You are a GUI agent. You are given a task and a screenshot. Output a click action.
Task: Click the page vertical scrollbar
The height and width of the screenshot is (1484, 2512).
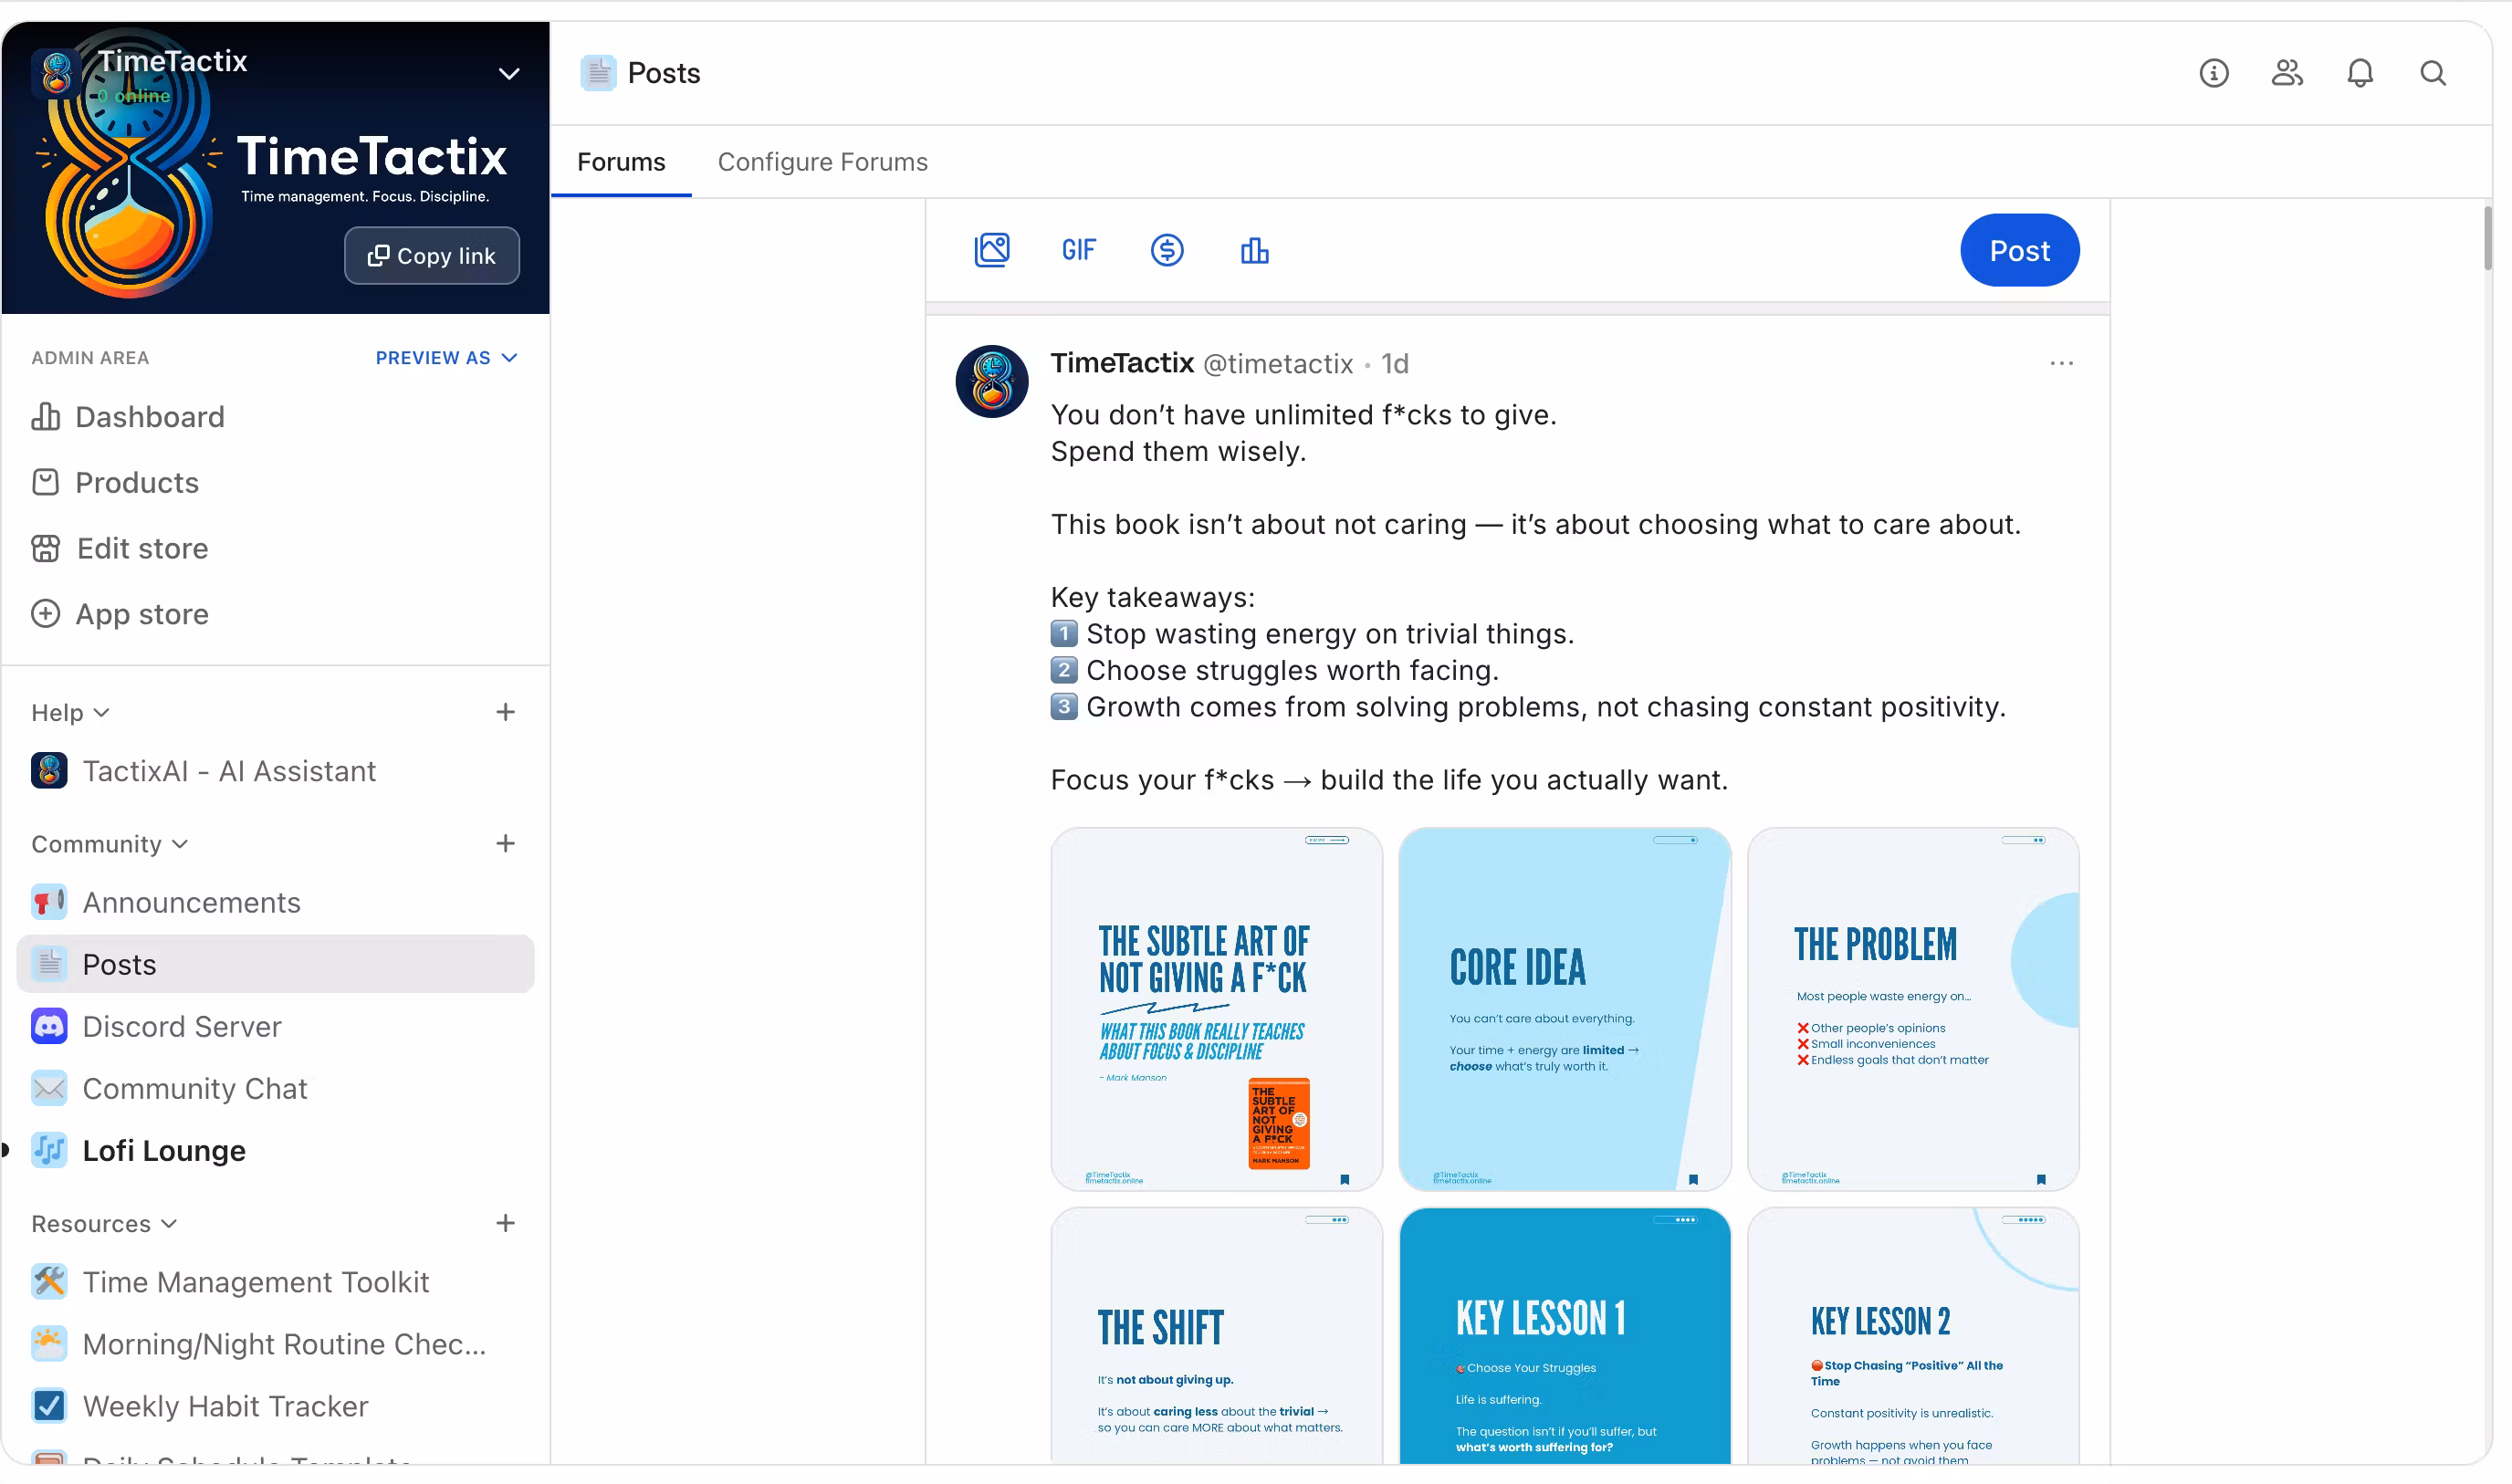point(2487,238)
